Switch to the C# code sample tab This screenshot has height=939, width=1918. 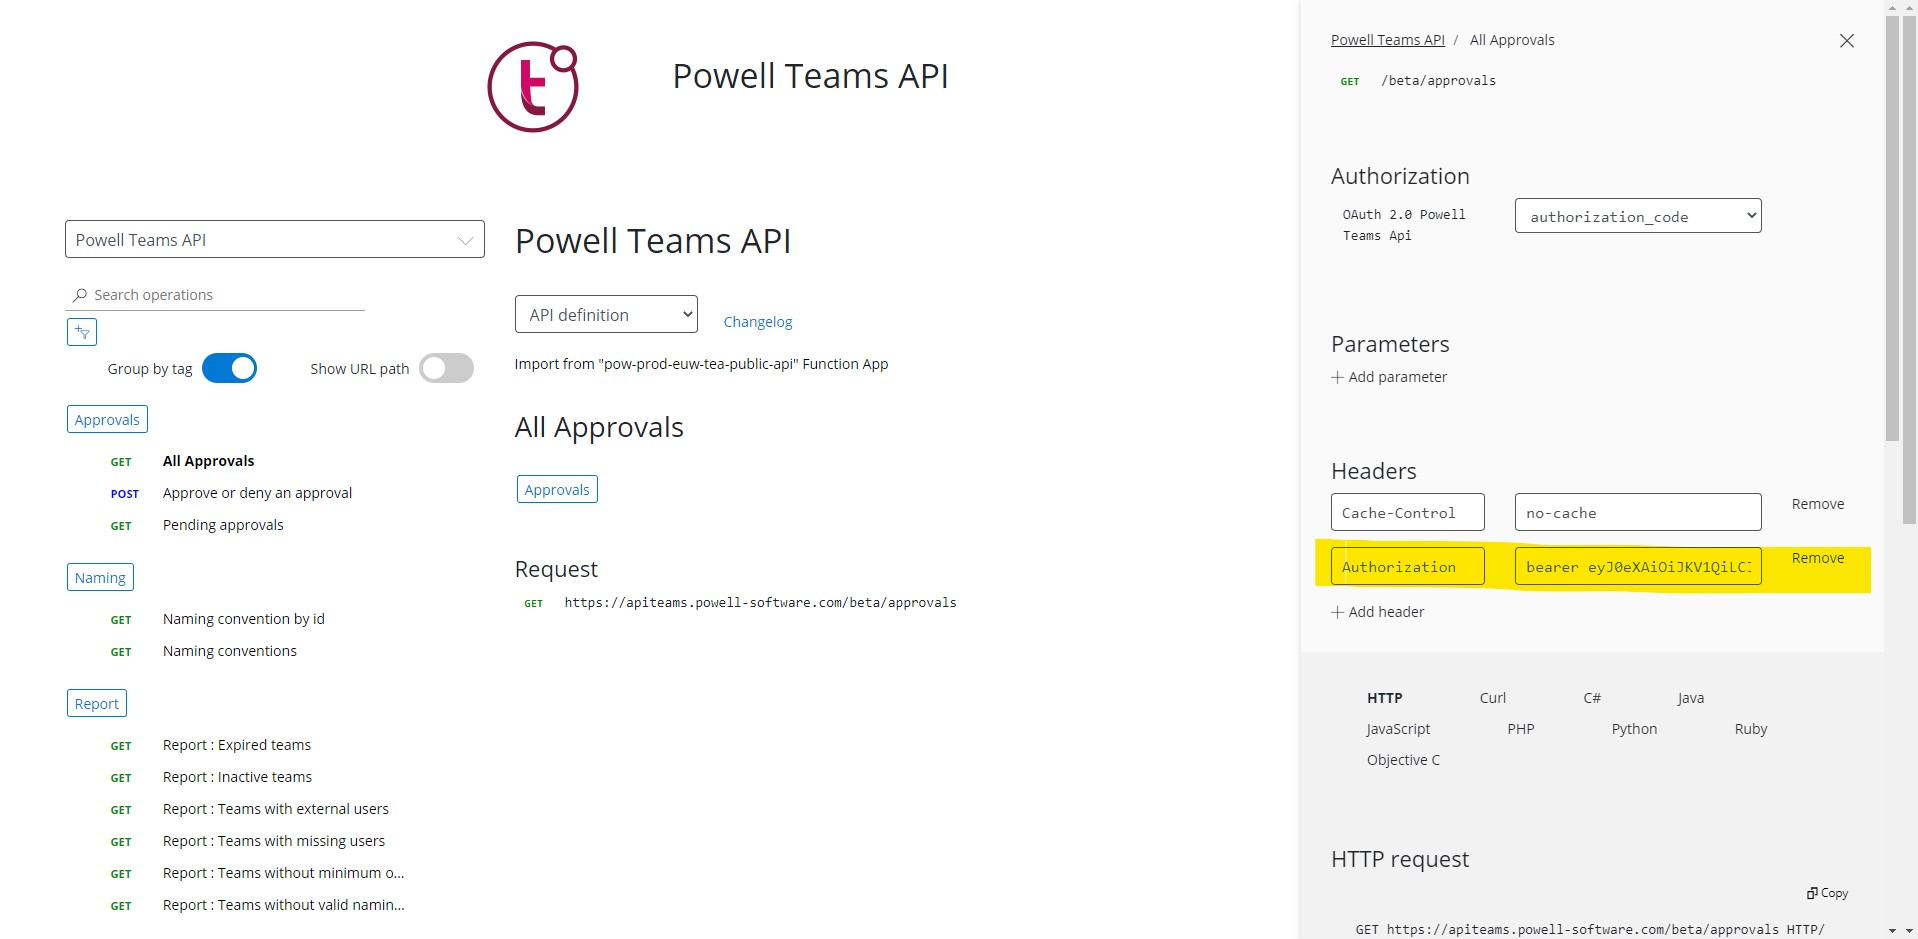(1592, 698)
